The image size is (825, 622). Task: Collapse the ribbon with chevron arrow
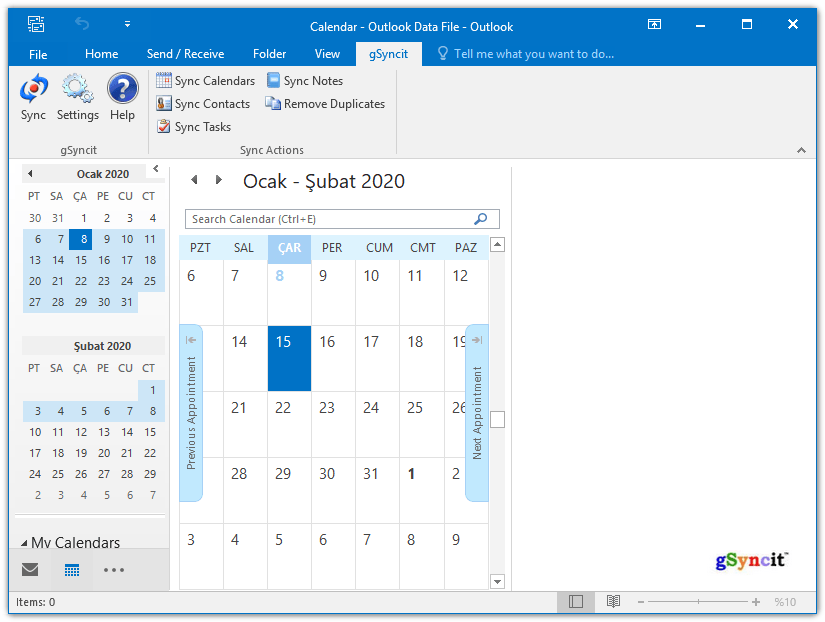pos(801,150)
